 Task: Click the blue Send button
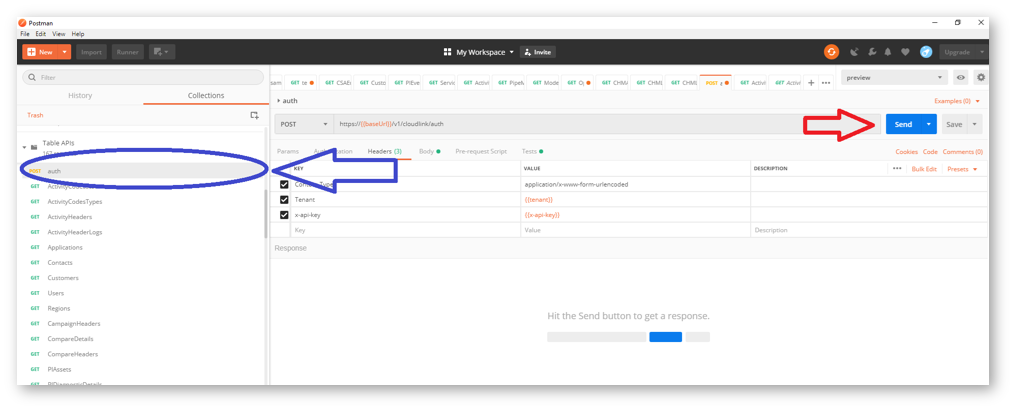904,124
